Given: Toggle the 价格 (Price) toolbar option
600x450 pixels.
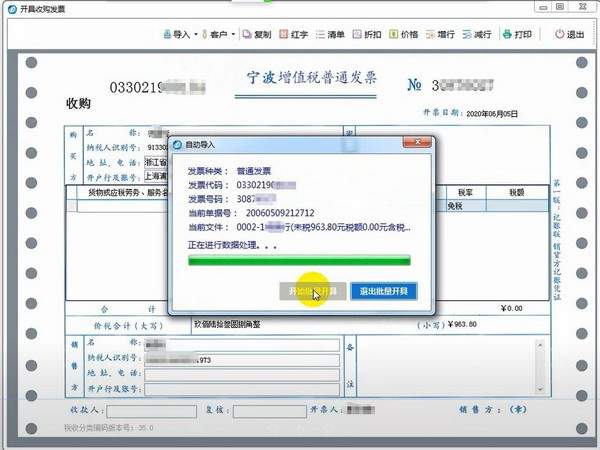Looking at the screenshot, I should (402, 34).
